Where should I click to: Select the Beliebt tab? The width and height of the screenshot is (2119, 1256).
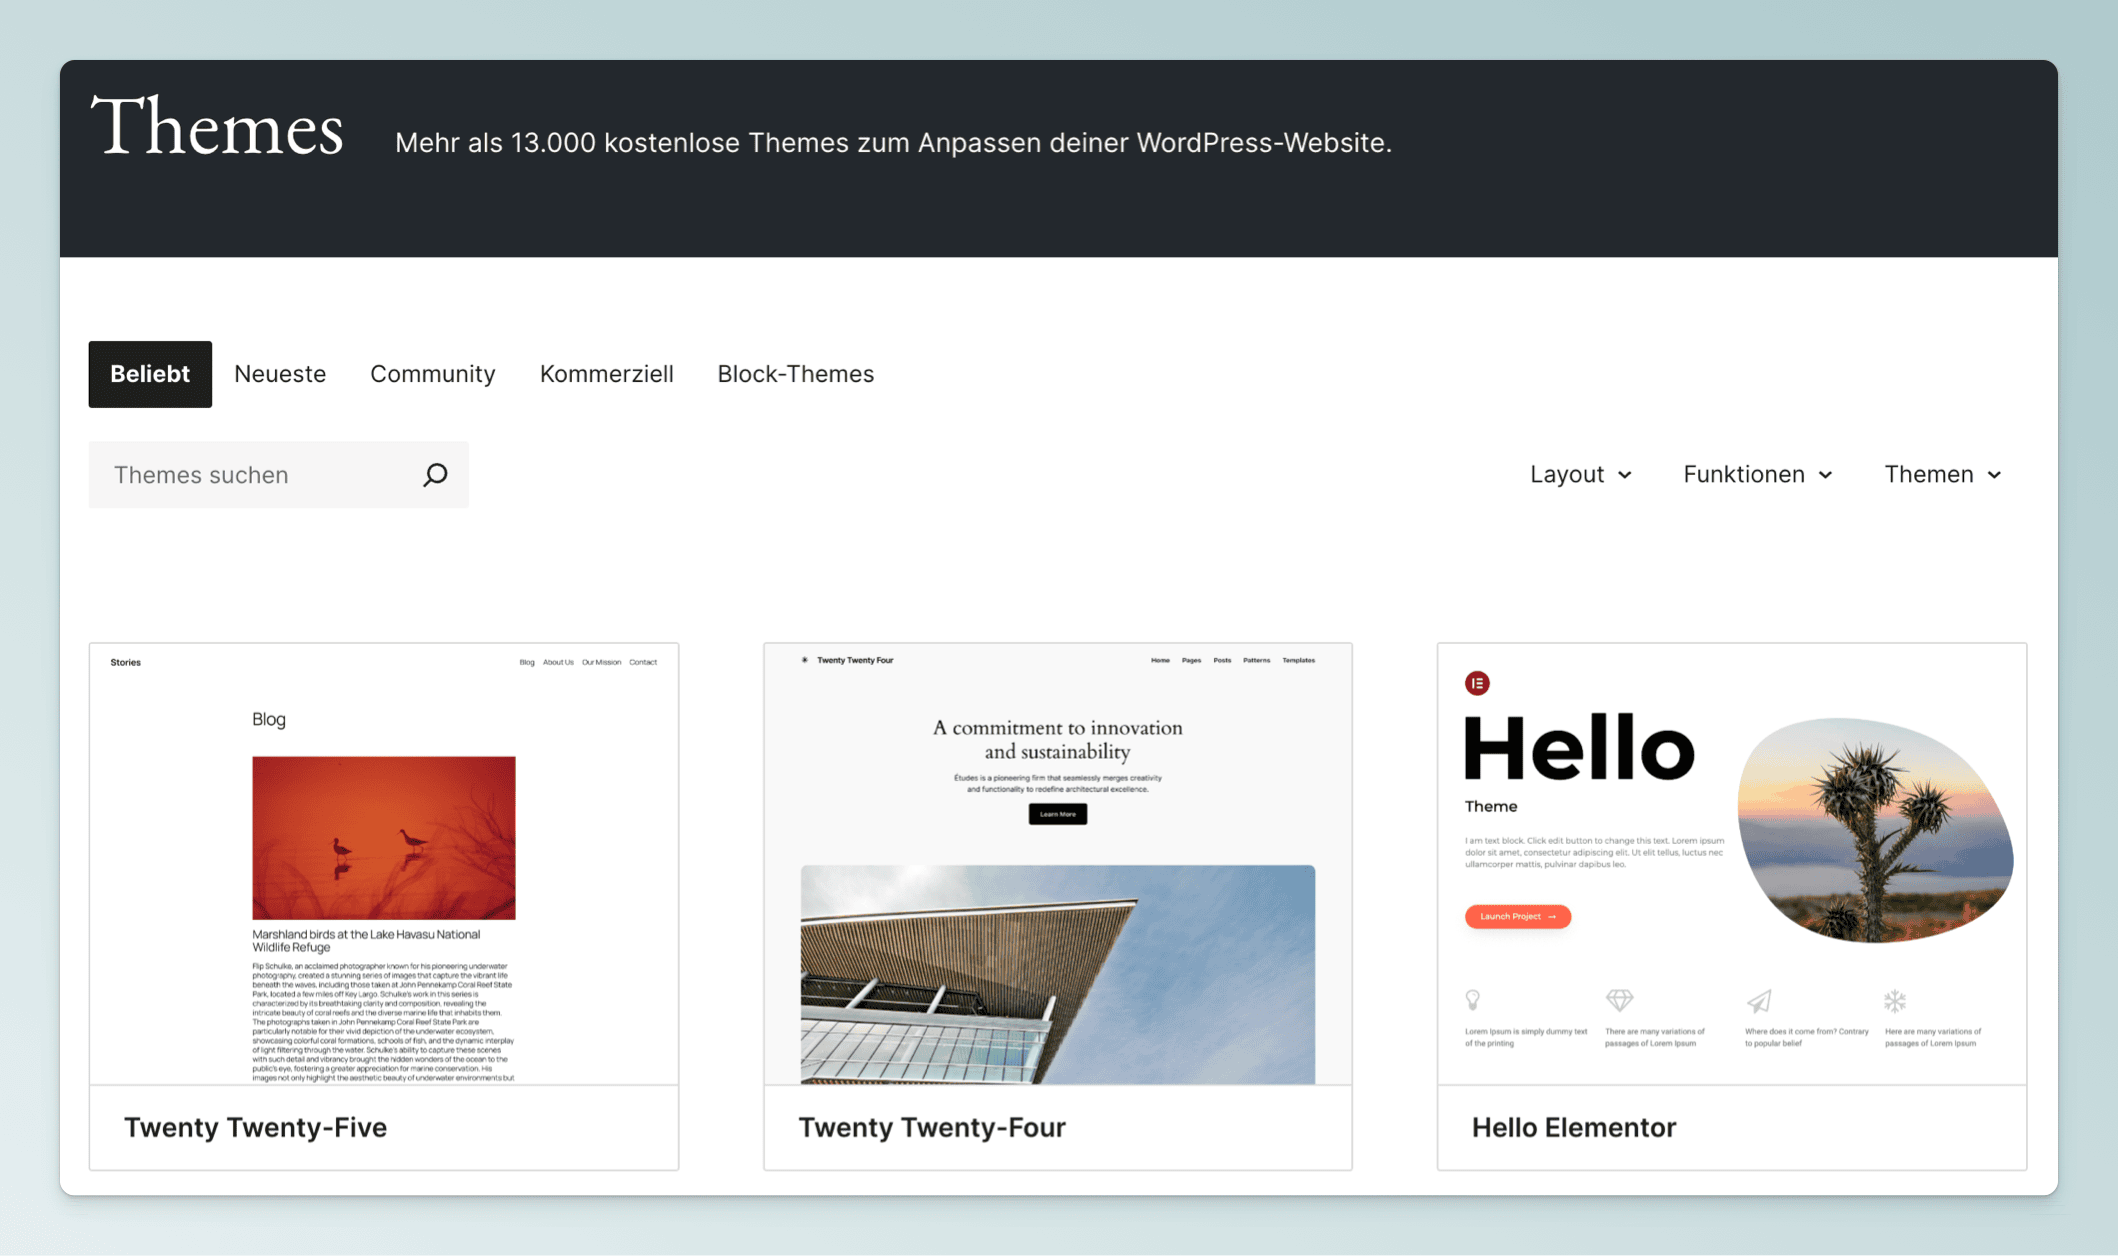click(x=150, y=374)
